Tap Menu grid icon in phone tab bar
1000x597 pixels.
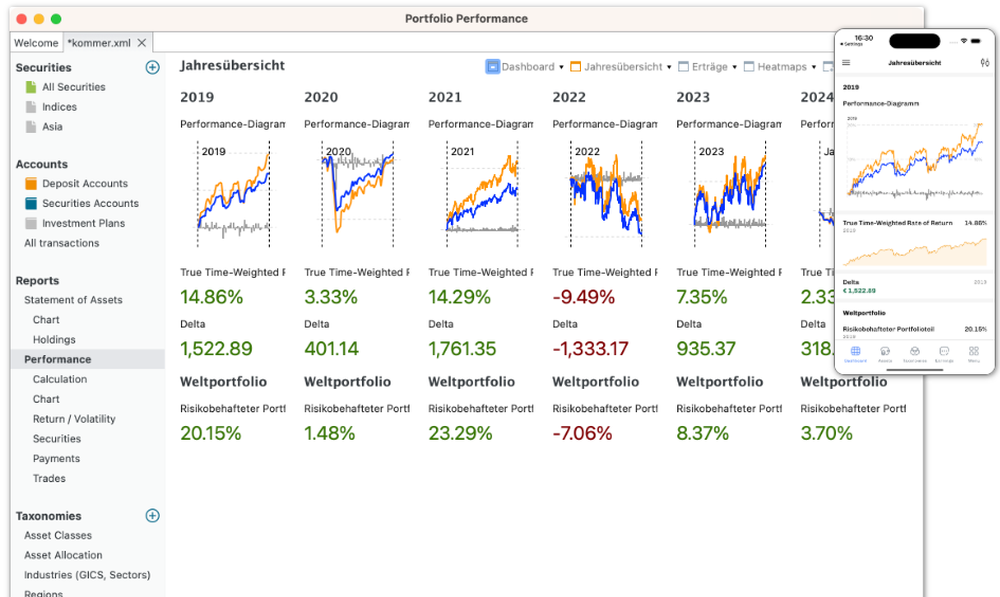click(x=974, y=351)
